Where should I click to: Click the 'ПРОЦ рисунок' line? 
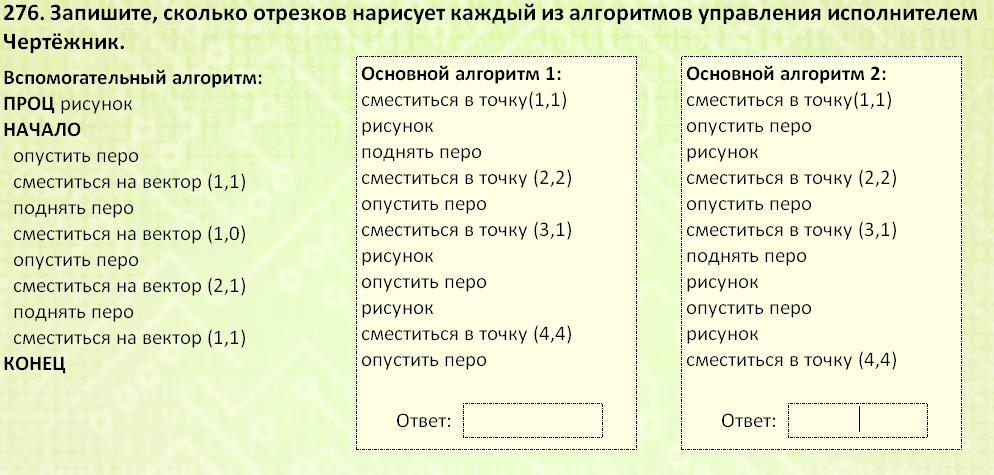click(x=68, y=104)
